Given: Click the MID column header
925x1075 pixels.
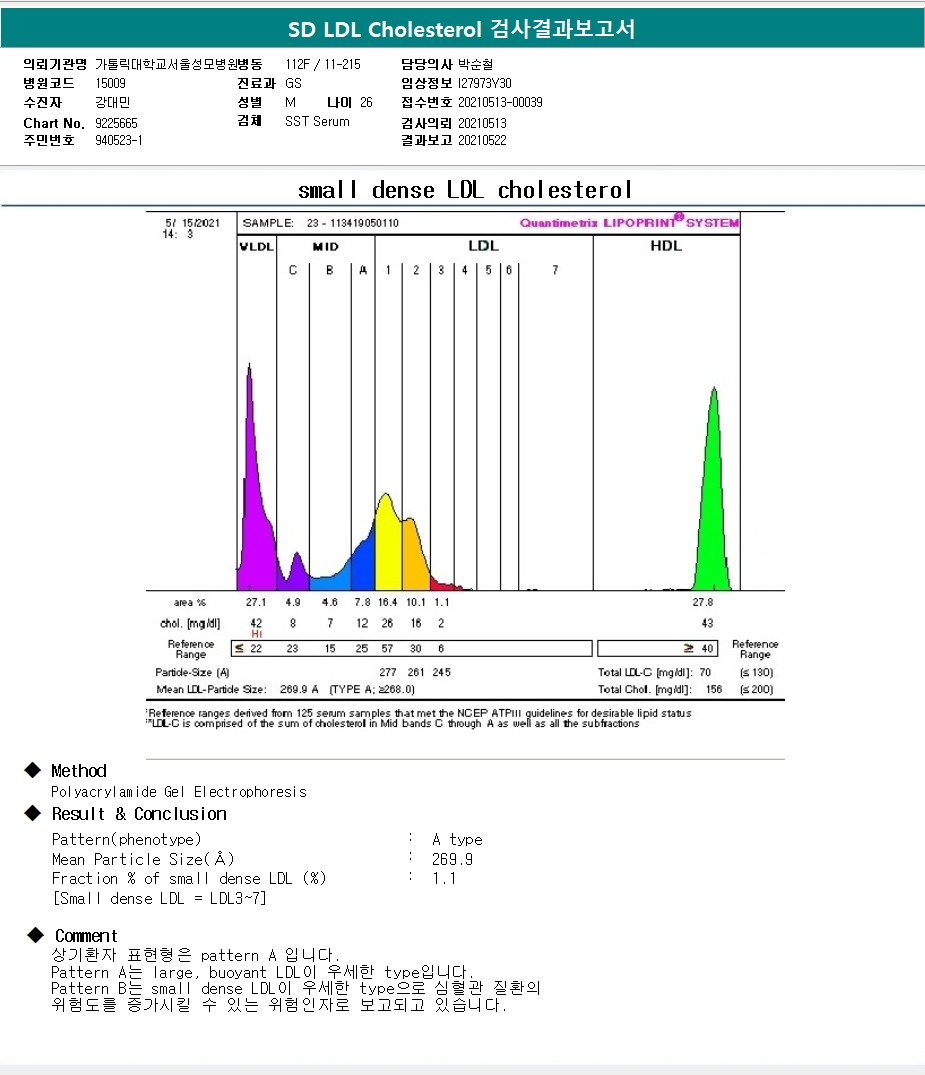Looking at the screenshot, I should coord(325,247).
